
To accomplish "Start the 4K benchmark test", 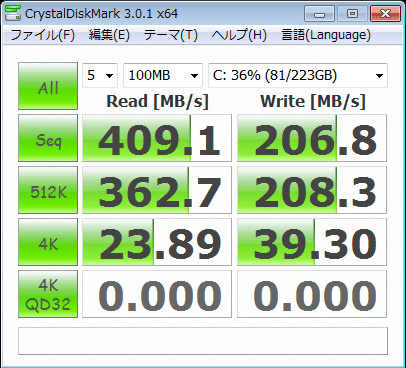I will tap(48, 242).
